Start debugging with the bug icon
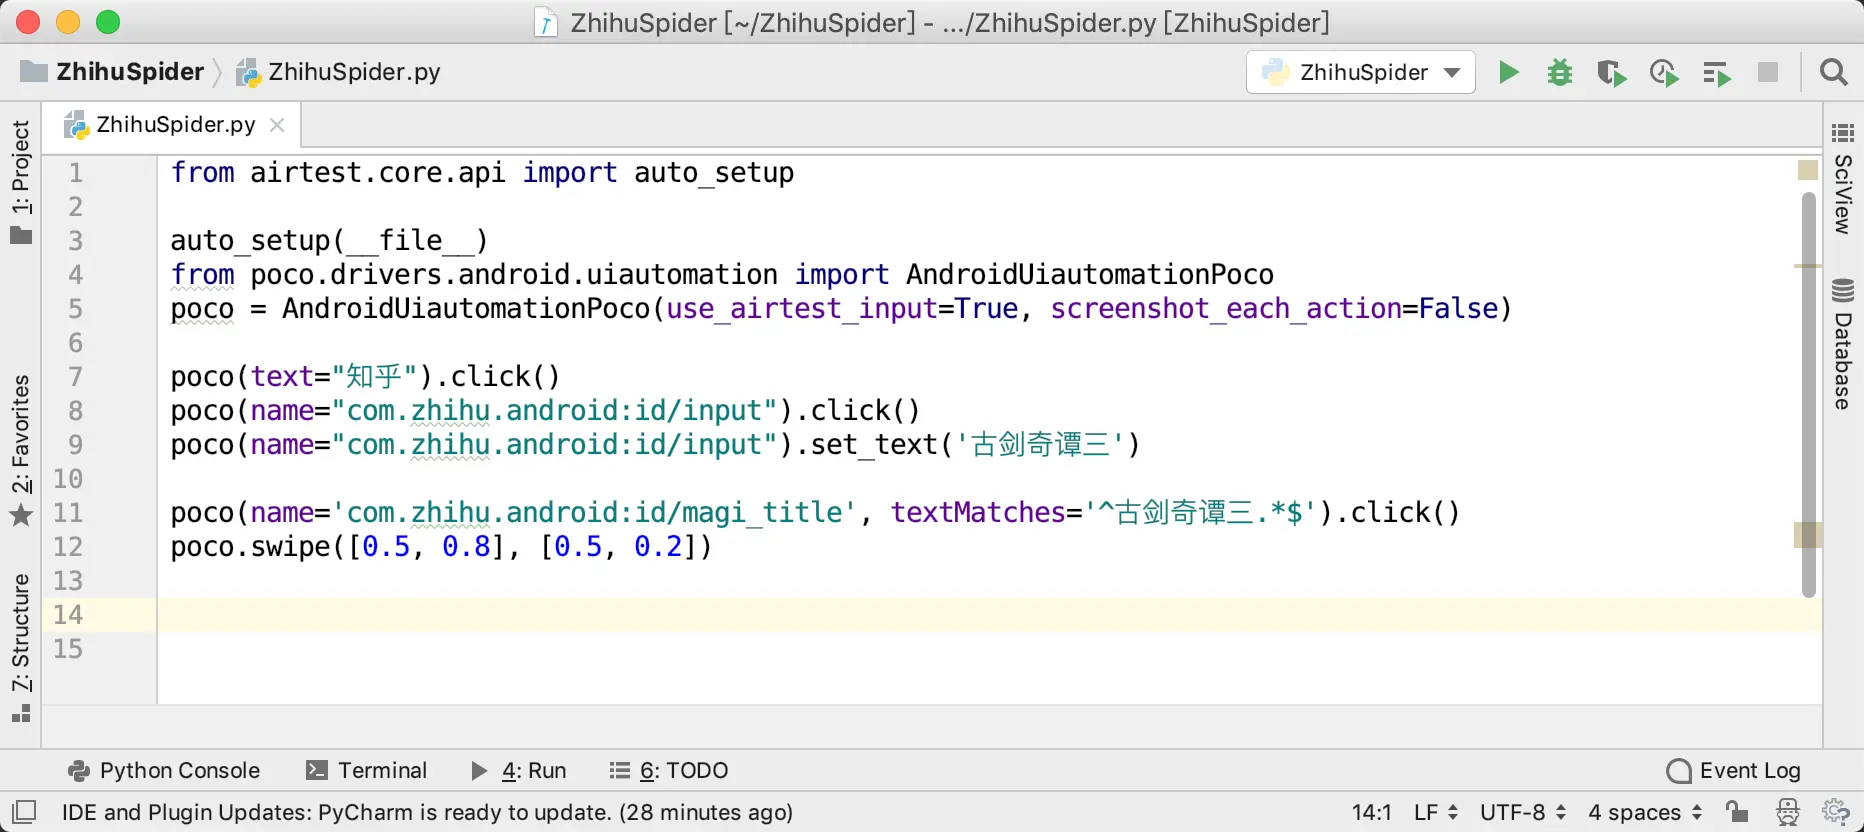Screen dimensions: 1864x832 1560,72
